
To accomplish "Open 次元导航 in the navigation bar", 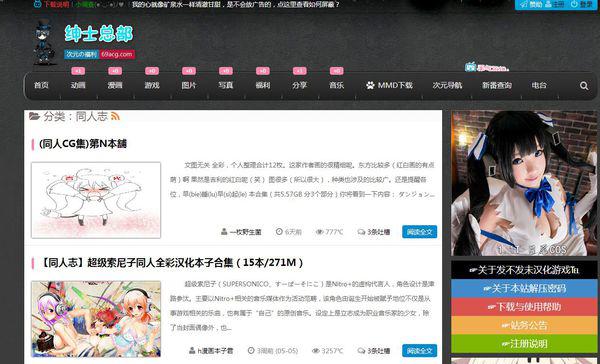I will tap(447, 85).
